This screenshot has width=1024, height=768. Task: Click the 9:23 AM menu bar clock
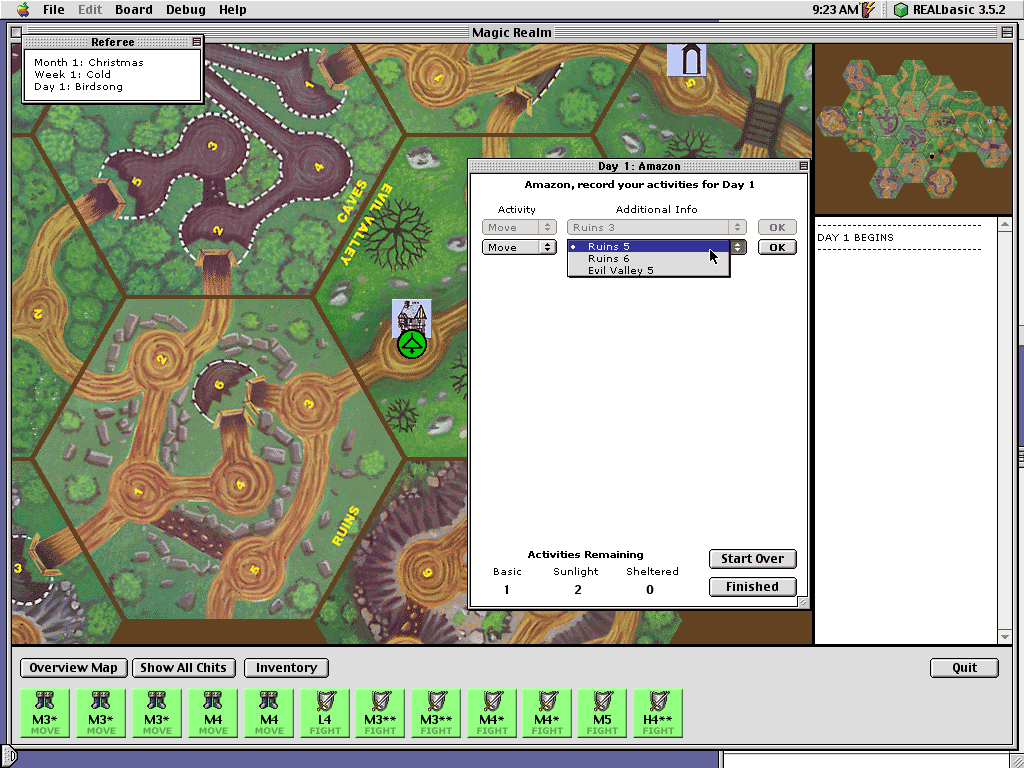(835, 9)
